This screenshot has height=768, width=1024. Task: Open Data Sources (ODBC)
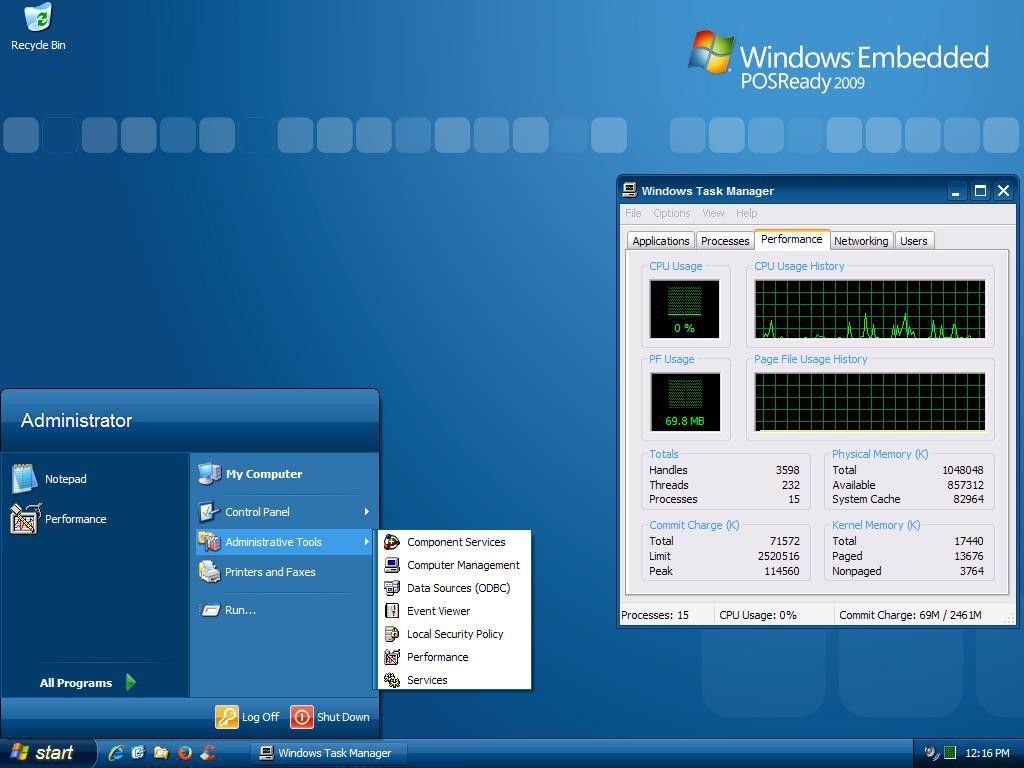point(456,588)
